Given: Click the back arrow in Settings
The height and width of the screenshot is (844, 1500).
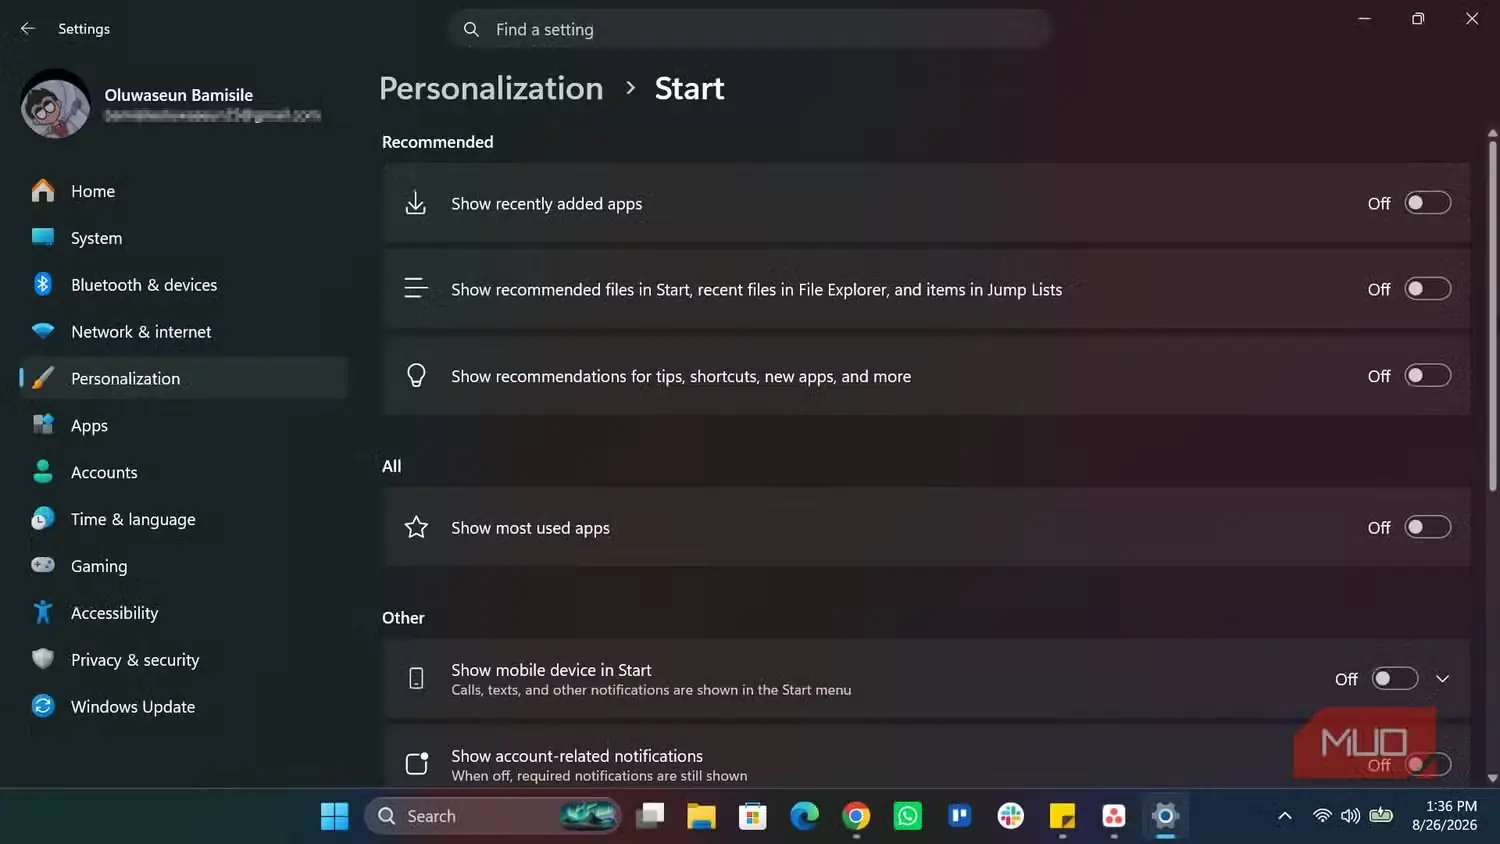Looking at the screenshot, I should (28, 29).
